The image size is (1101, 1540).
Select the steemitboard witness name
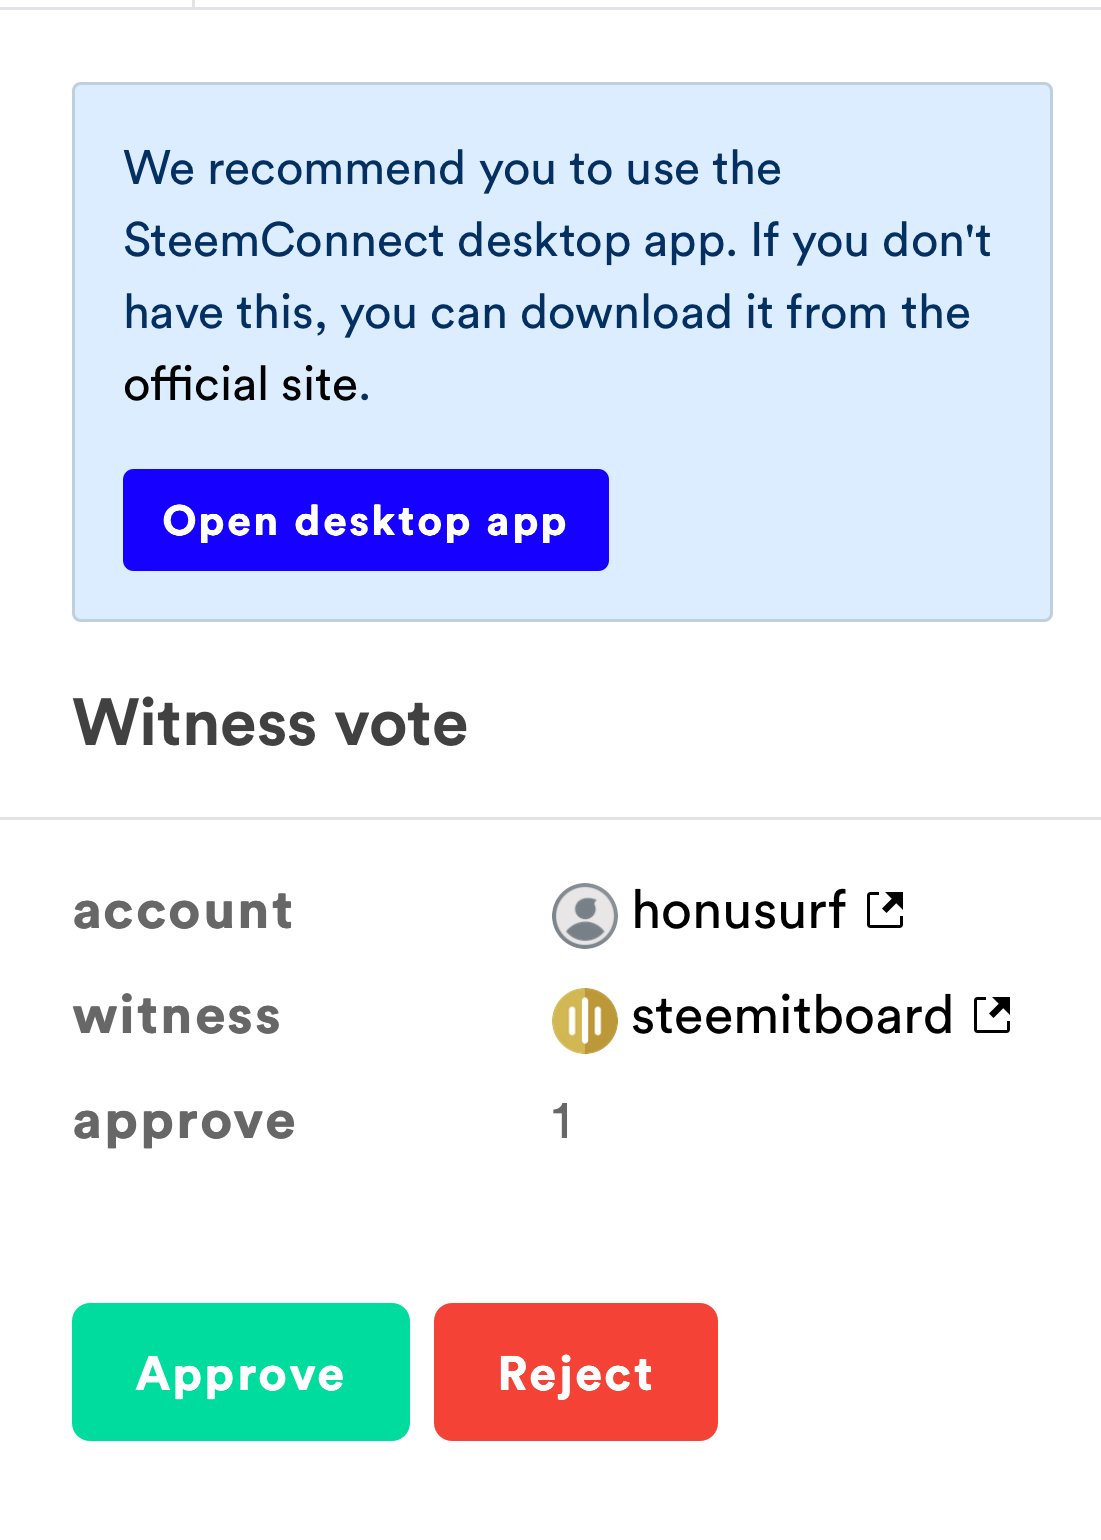[x=792, y=1016]
